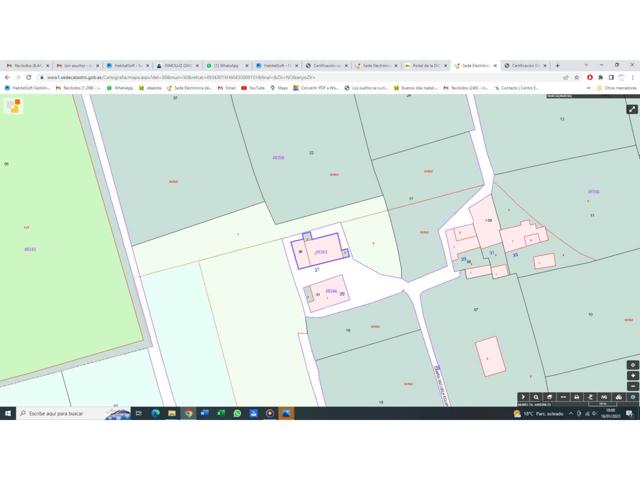The height and width of the screenshot is (480, 640).
Task: Reload the page with the refresh button
Action: (29, 77)
